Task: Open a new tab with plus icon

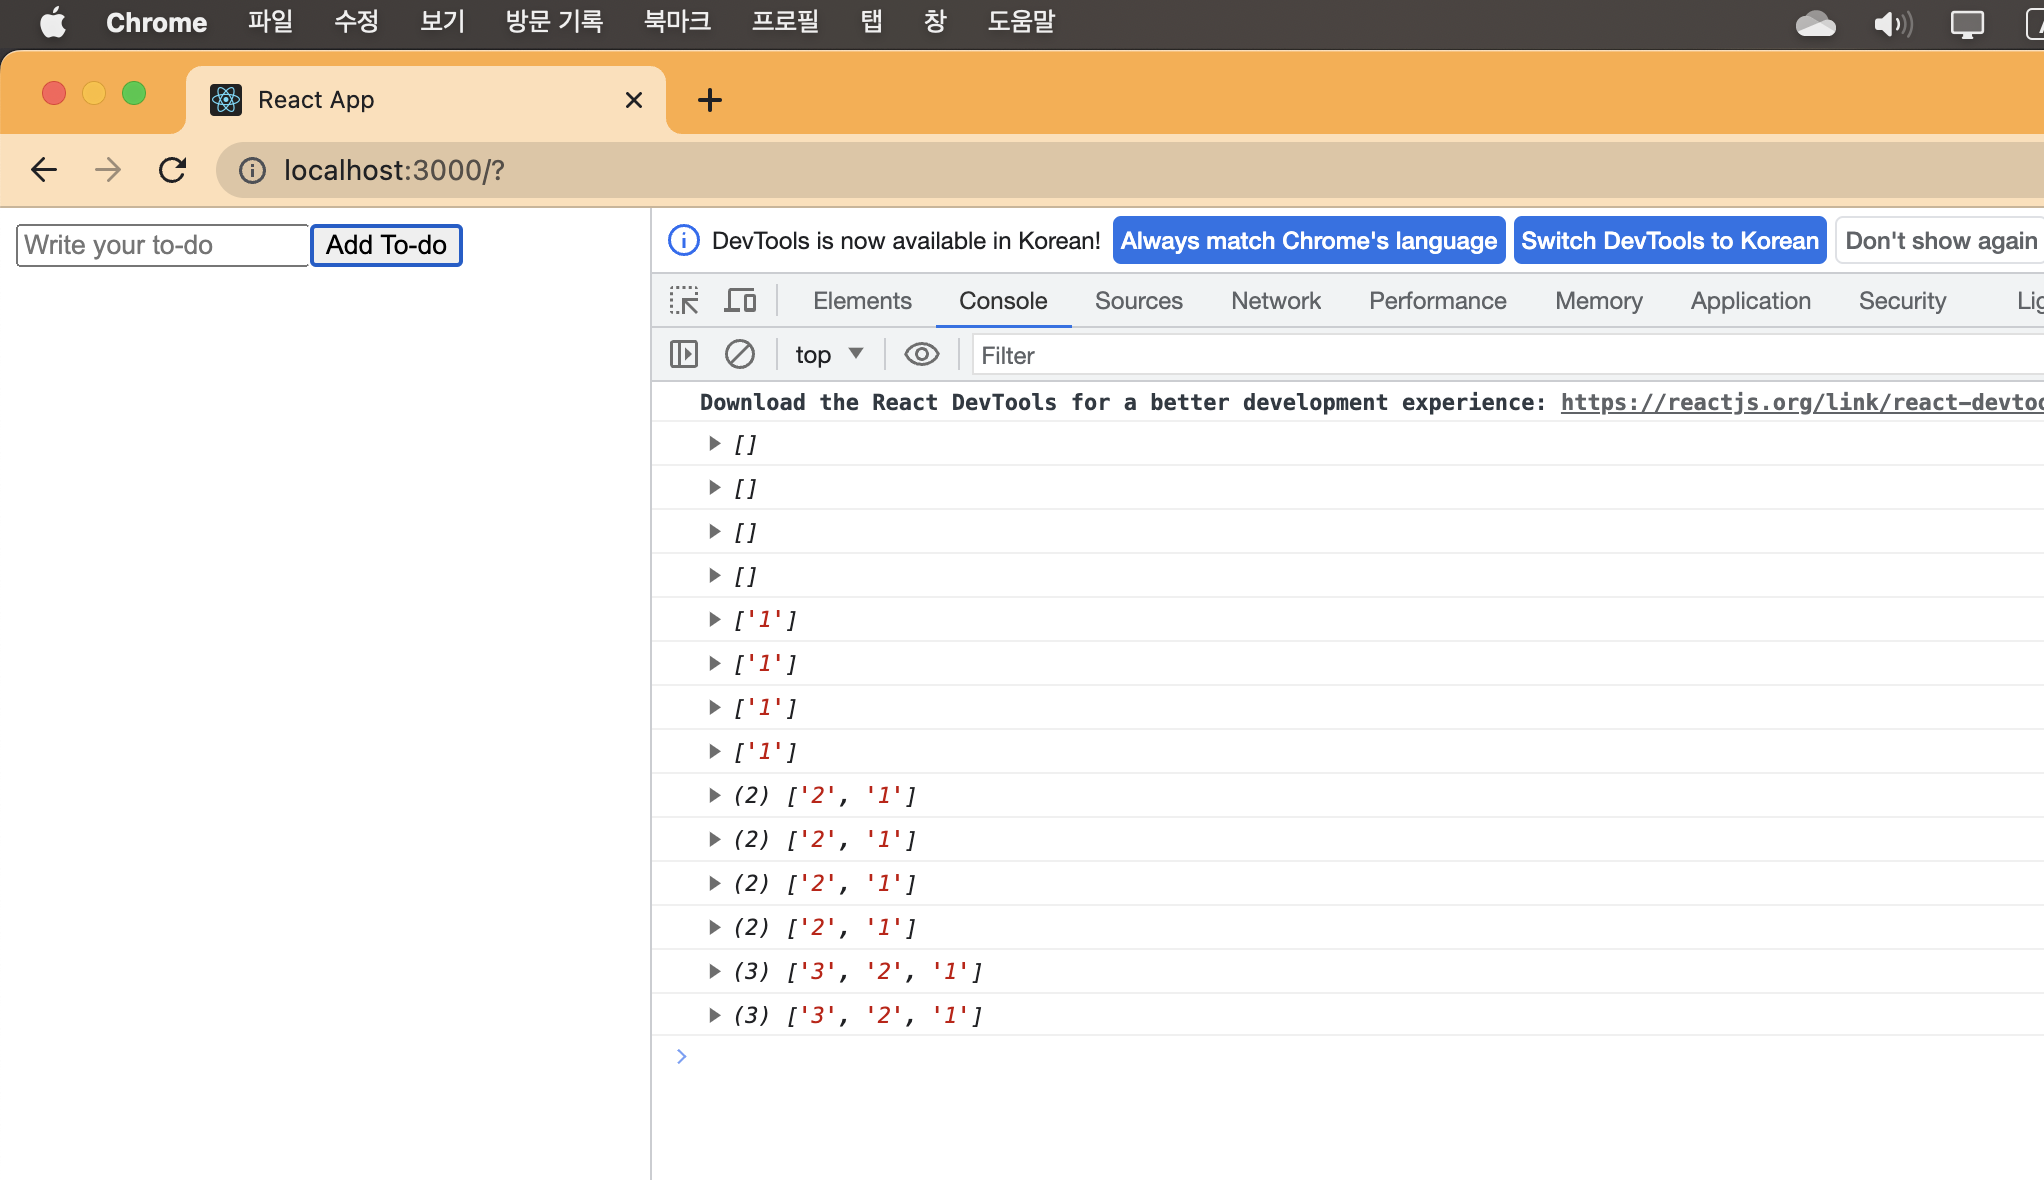Action: pyautogui.click(x=709, y=100)
